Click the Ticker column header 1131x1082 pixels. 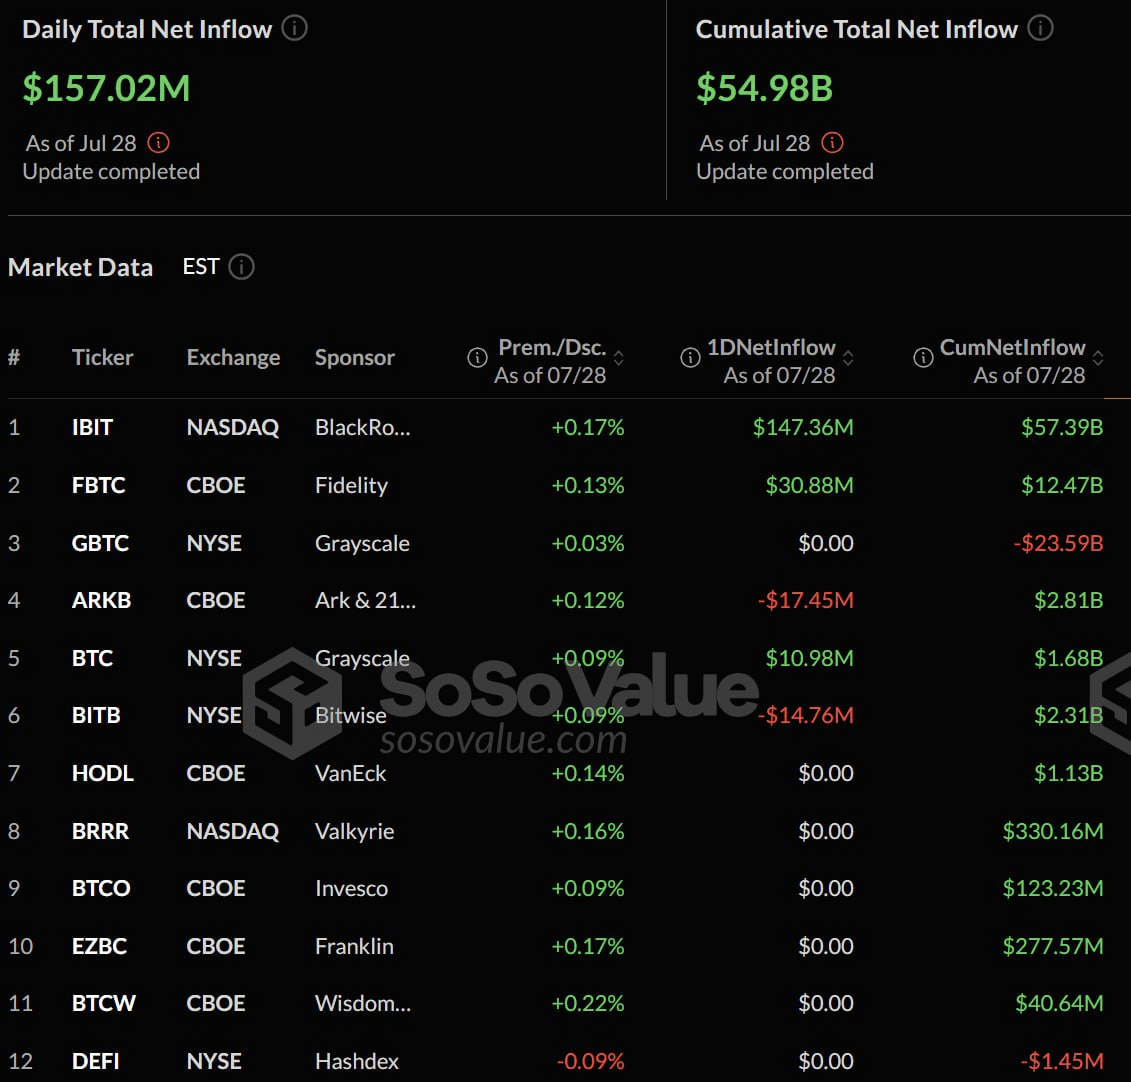tap(102, 357)
